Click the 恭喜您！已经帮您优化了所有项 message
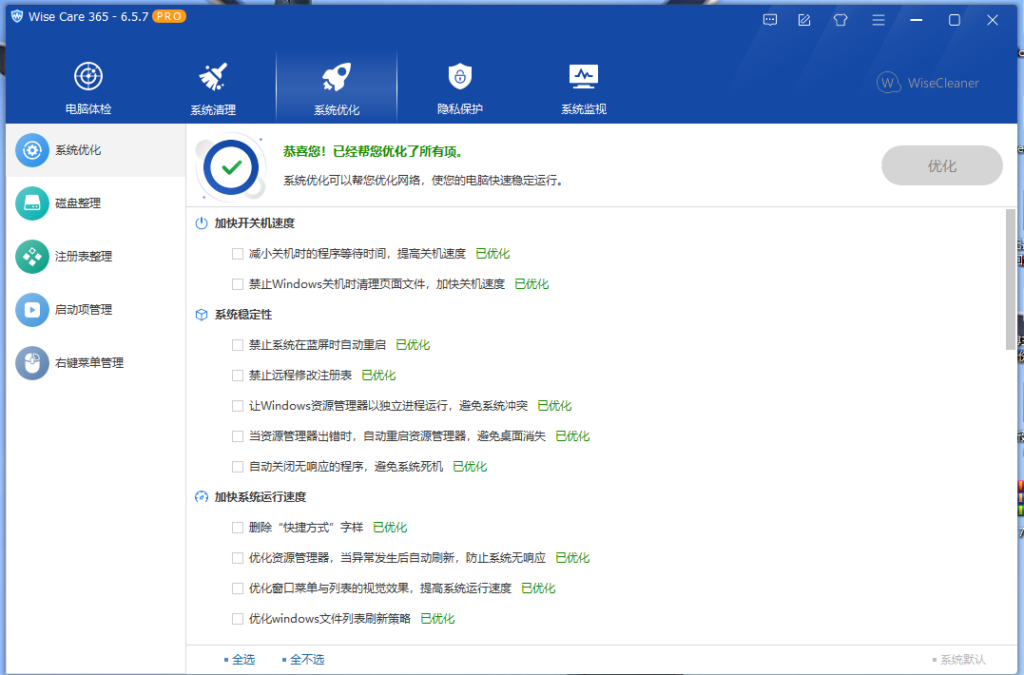Image resolution: width=1024 pixels, height=675 pixels. (x=374, y=151)
